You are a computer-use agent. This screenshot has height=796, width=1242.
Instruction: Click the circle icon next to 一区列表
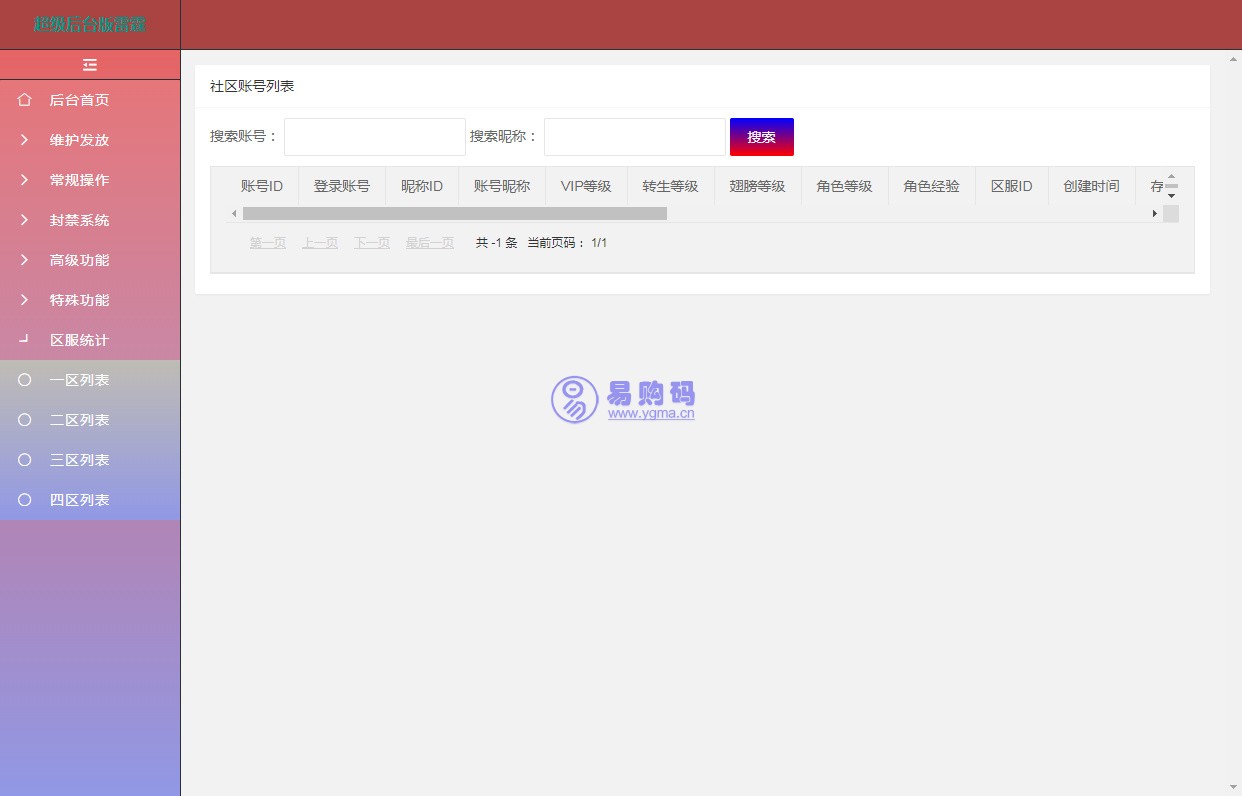25,380
